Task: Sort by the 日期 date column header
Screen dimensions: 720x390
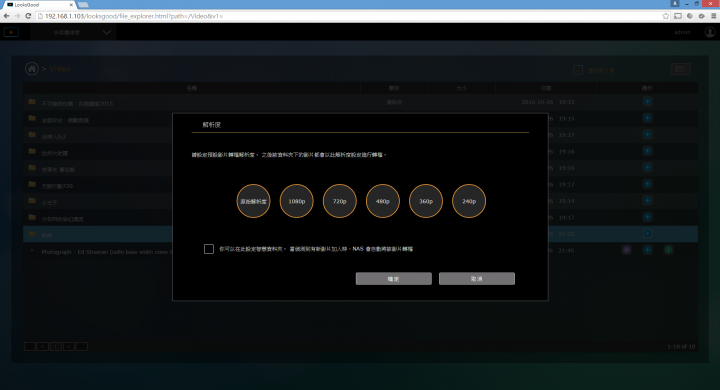Action: 546,88
